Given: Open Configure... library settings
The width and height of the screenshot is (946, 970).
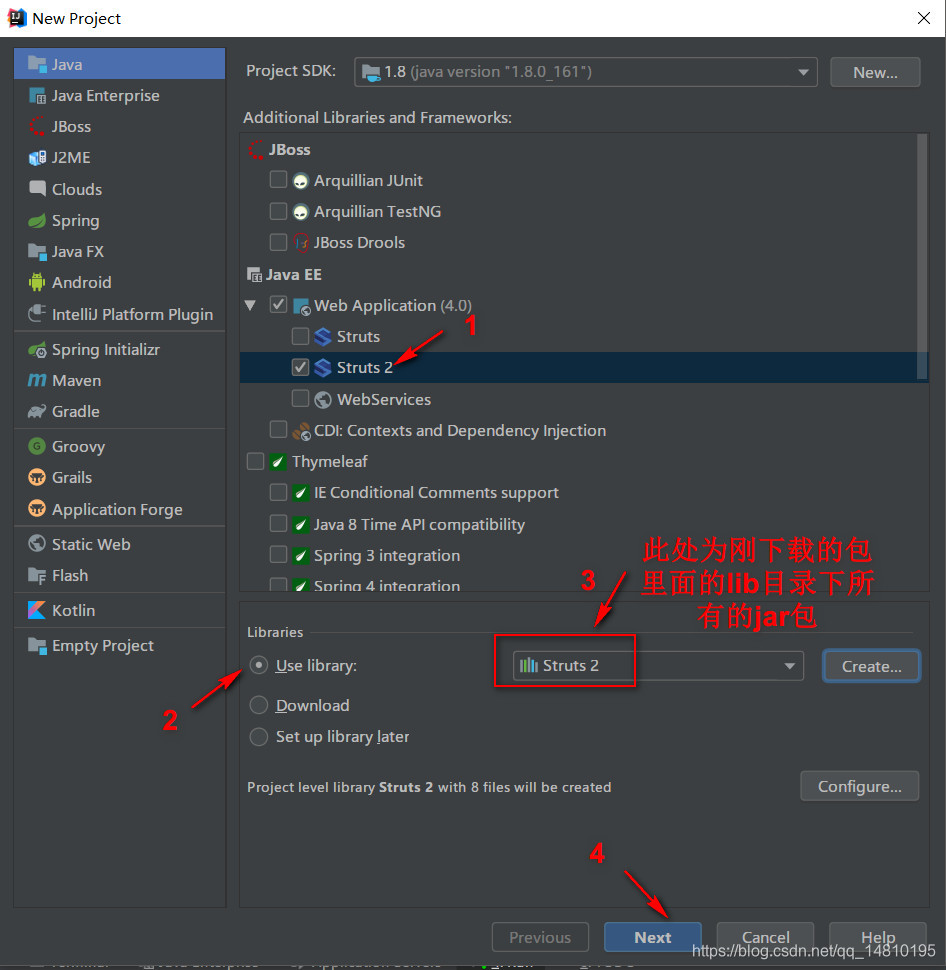Looking at the screenshot, I should 859,786.
